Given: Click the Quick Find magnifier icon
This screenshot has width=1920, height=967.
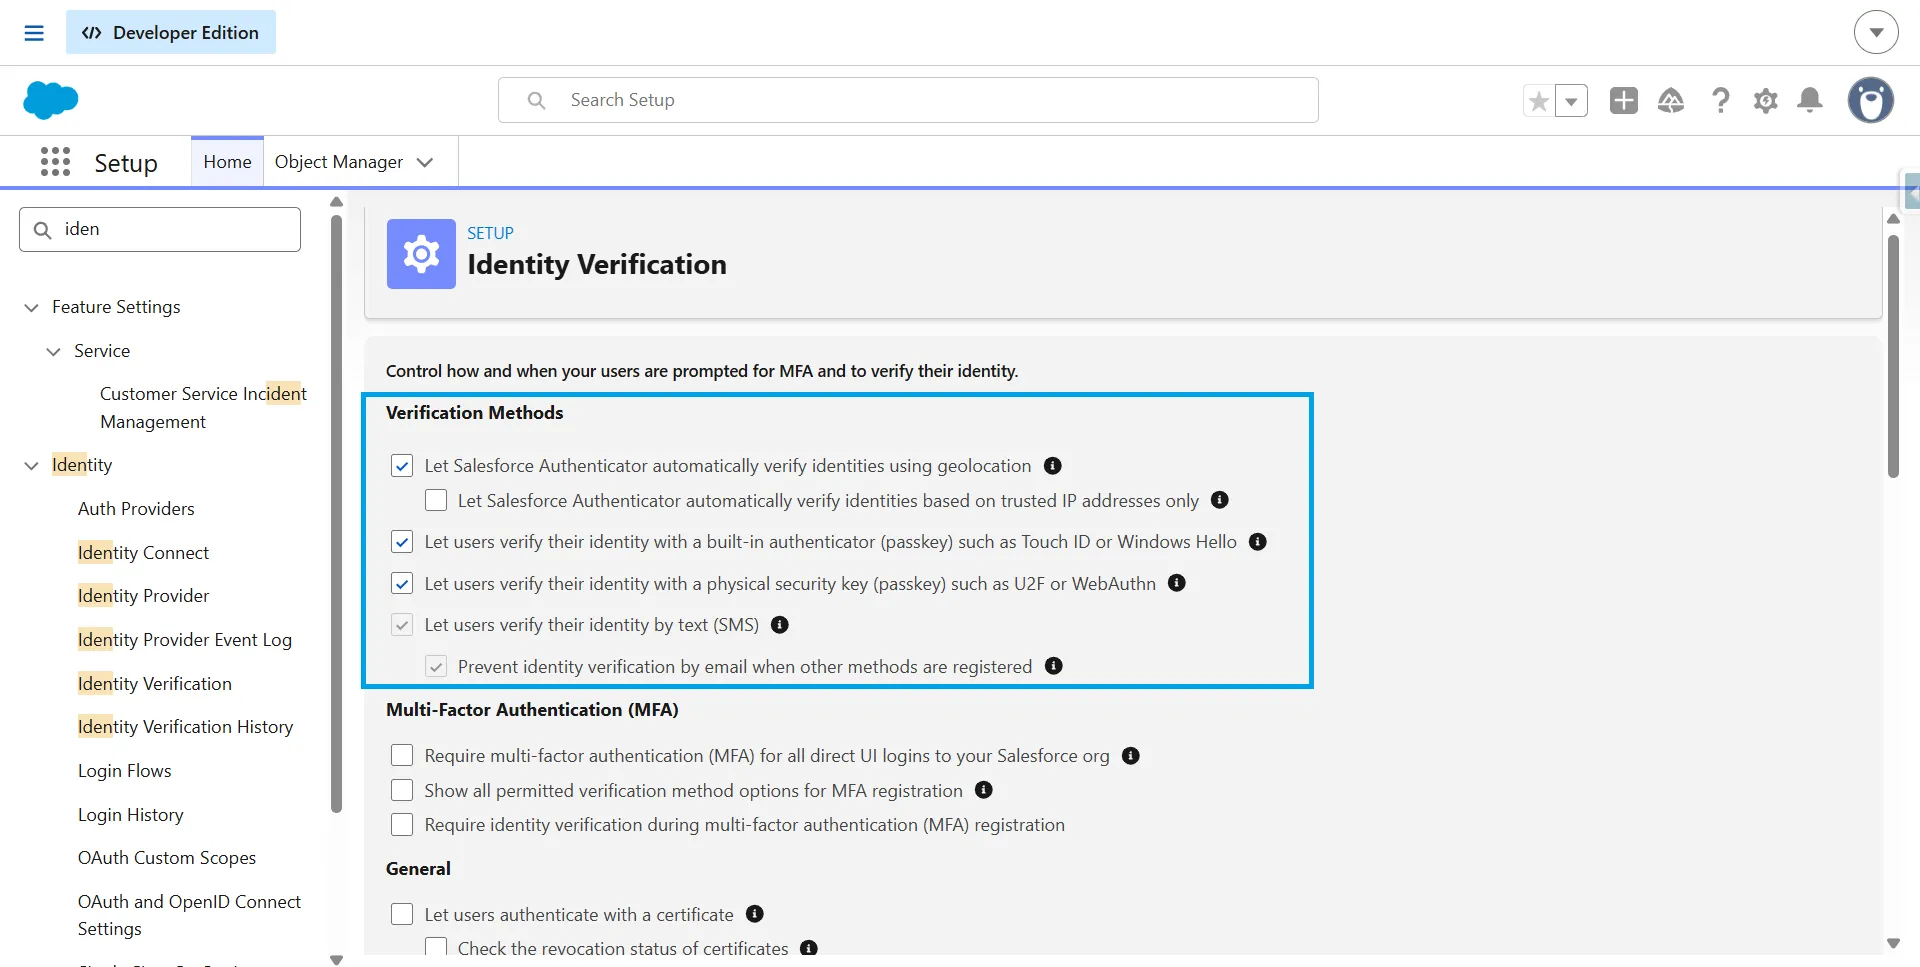Looking at the screenshot, I should (43, 230).
